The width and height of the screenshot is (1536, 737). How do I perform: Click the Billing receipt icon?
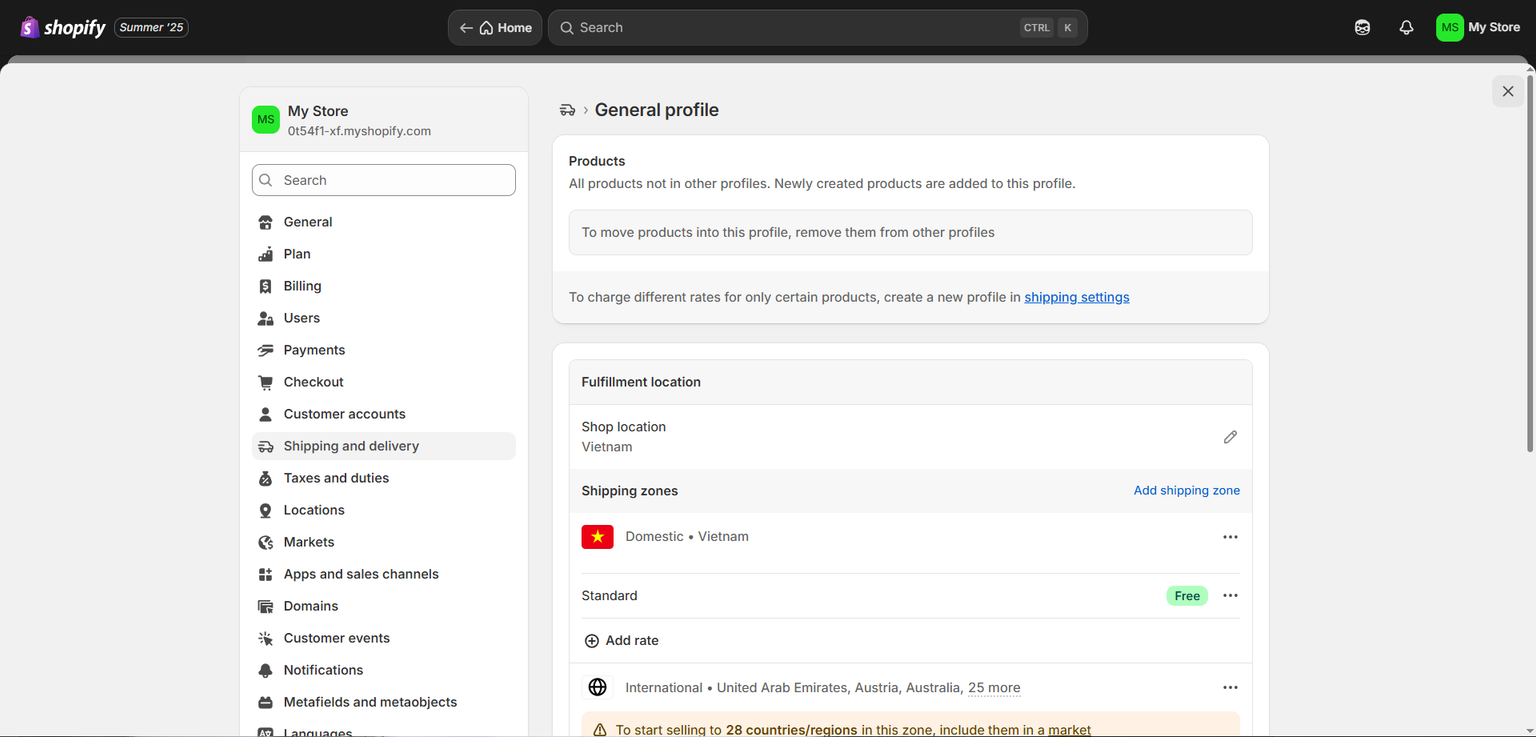265,286
